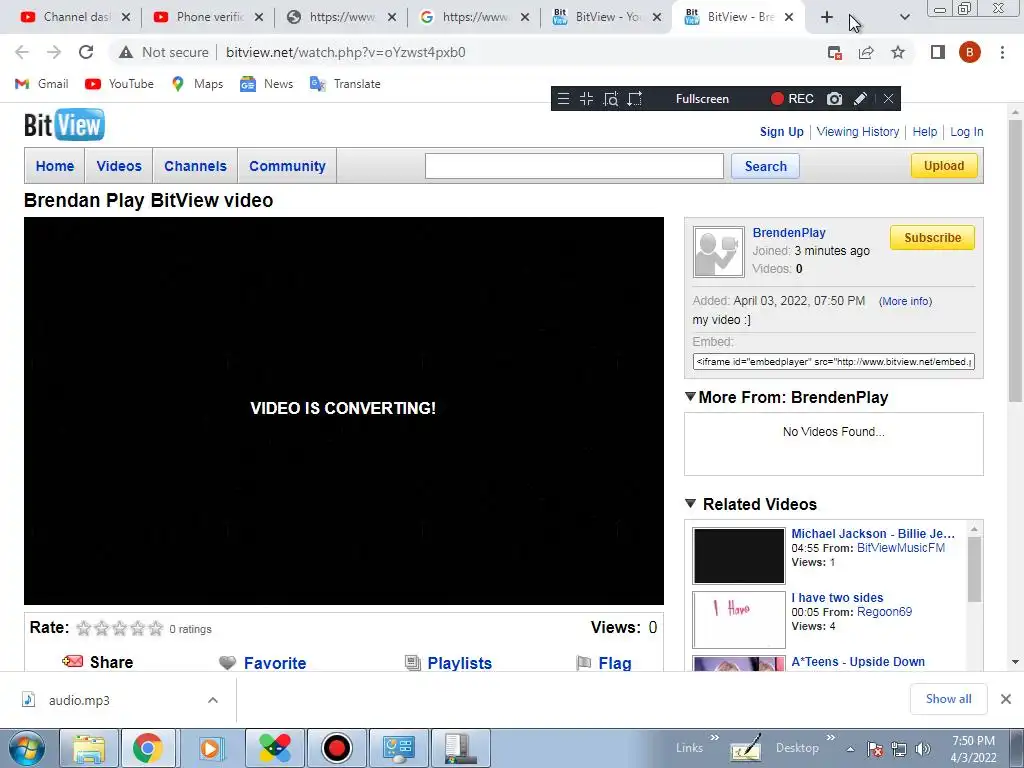Viewport: 1024px width, 768px height.
Task: Click the volume speaker tray icon
Action: point(923,748)
